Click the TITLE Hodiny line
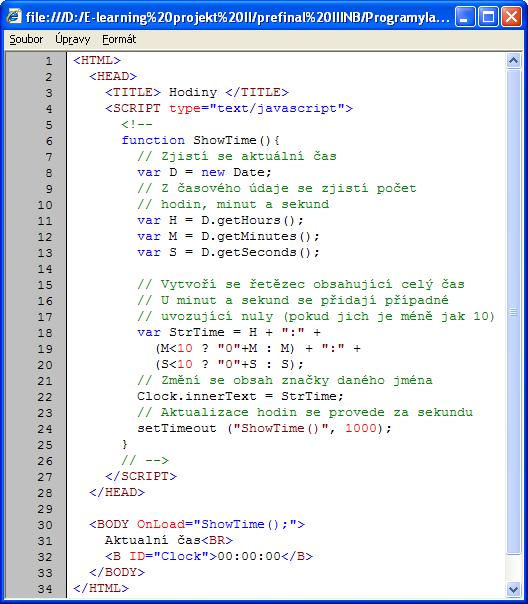Screen dimensions: 528x604 (197, 92)
